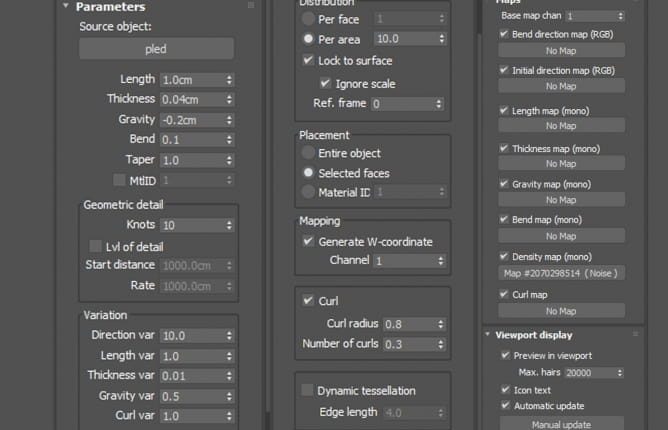668x430 pixels.
Task: Uncheck the Curl checkbox
Action: point(308,300)
